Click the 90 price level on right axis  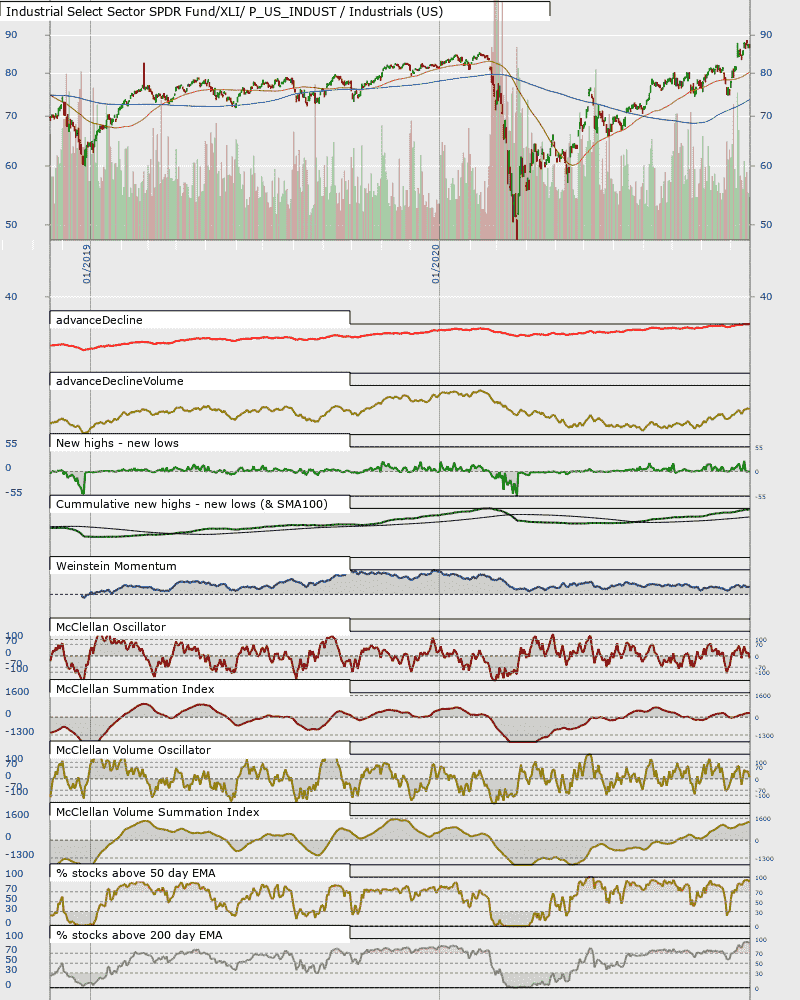(766, 34)
